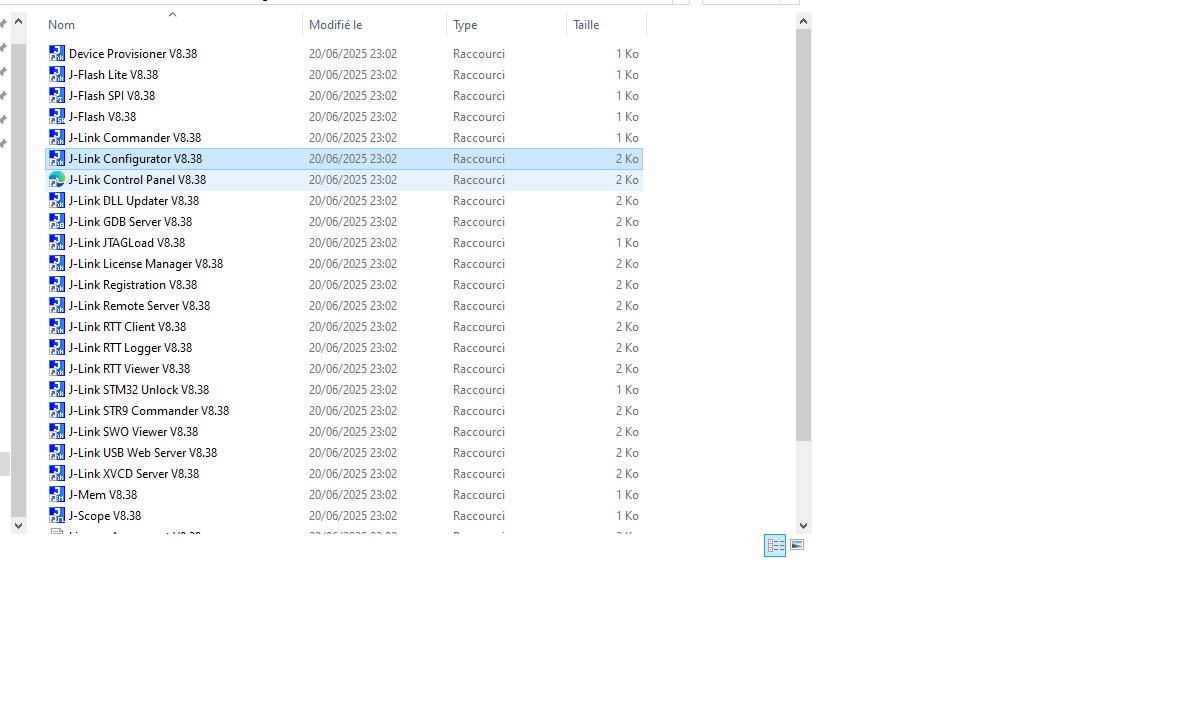Select the 'J-Link STM32 Unlock V8.38' name

[139, 390]
